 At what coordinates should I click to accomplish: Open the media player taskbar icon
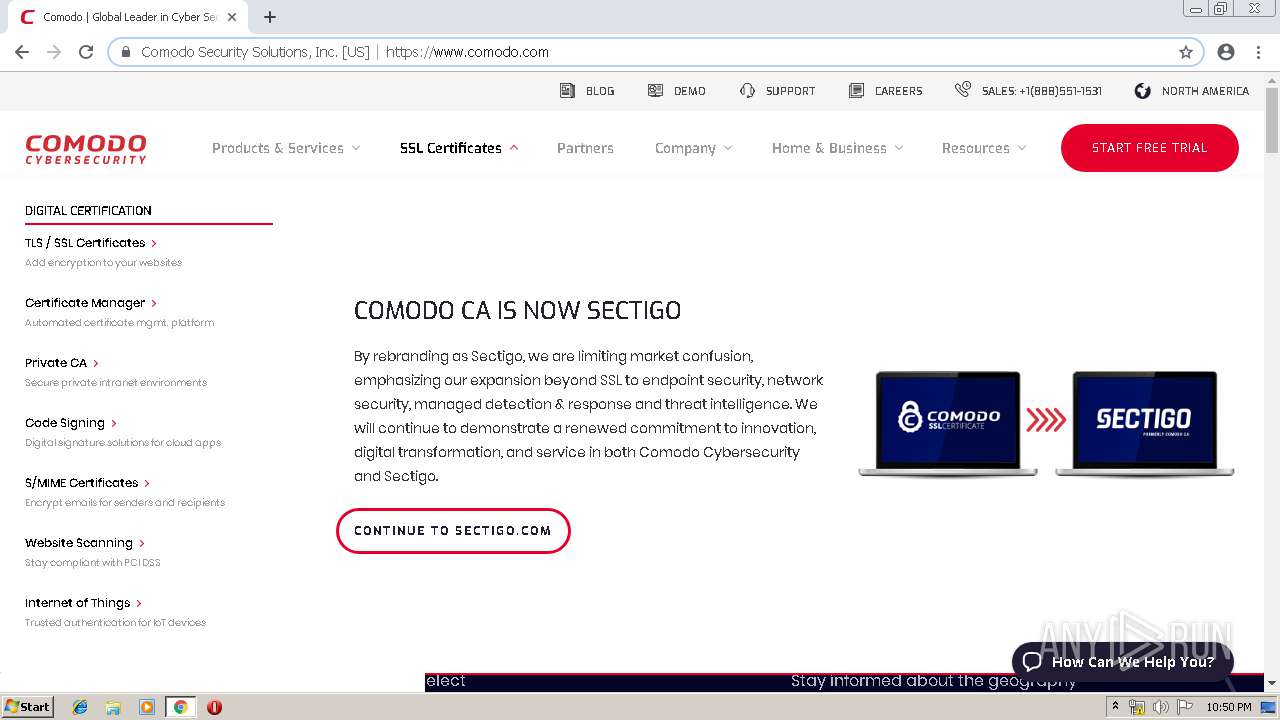point(147,707)
